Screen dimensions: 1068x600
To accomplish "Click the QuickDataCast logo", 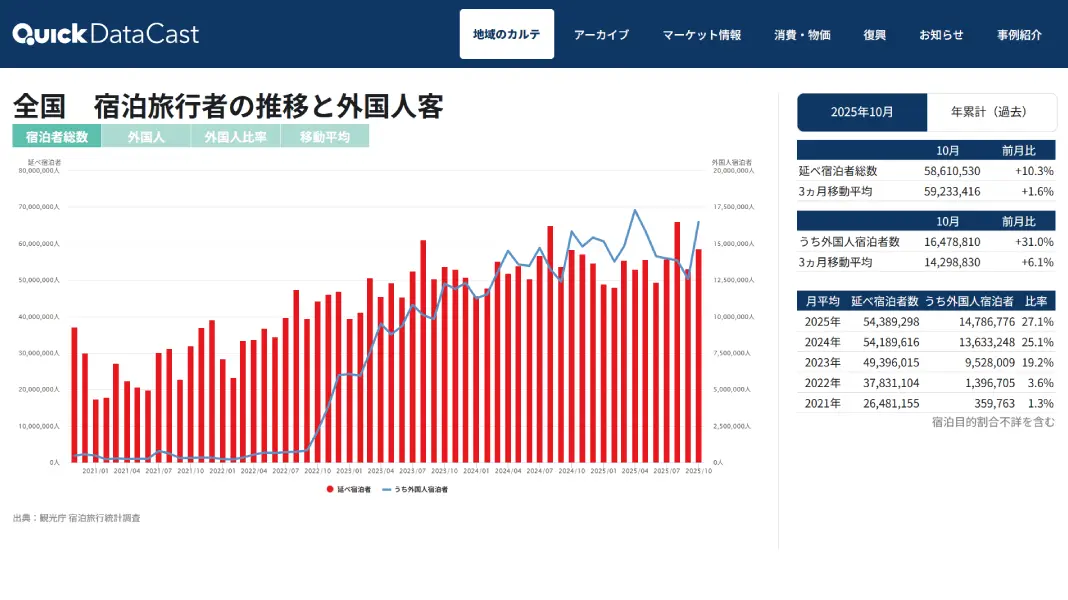I will pos(106,34).
